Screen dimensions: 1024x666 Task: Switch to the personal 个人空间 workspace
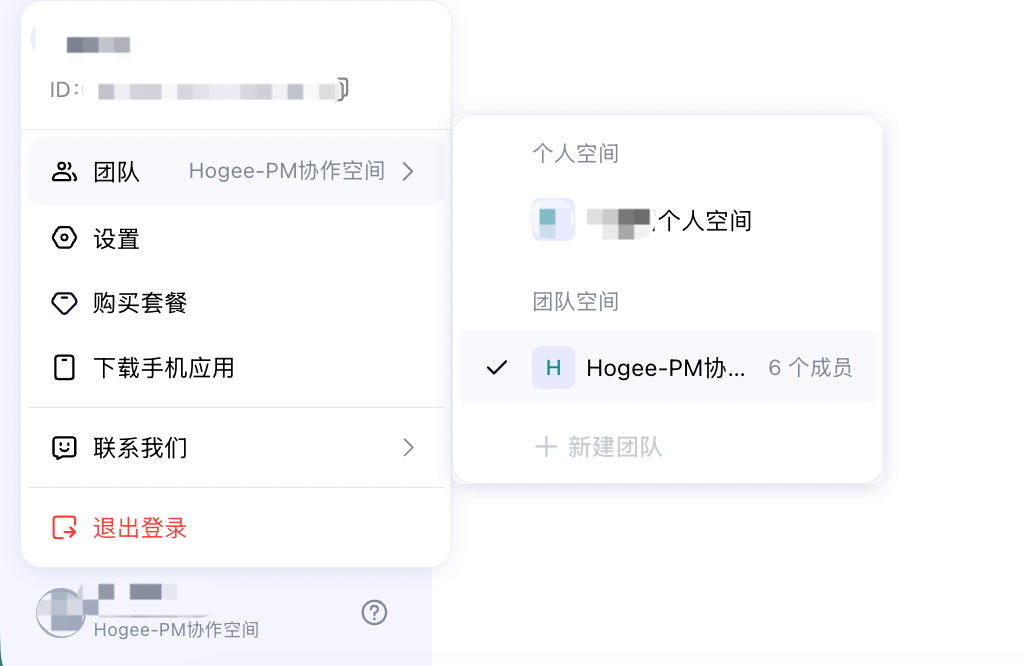tap(667, 220)
